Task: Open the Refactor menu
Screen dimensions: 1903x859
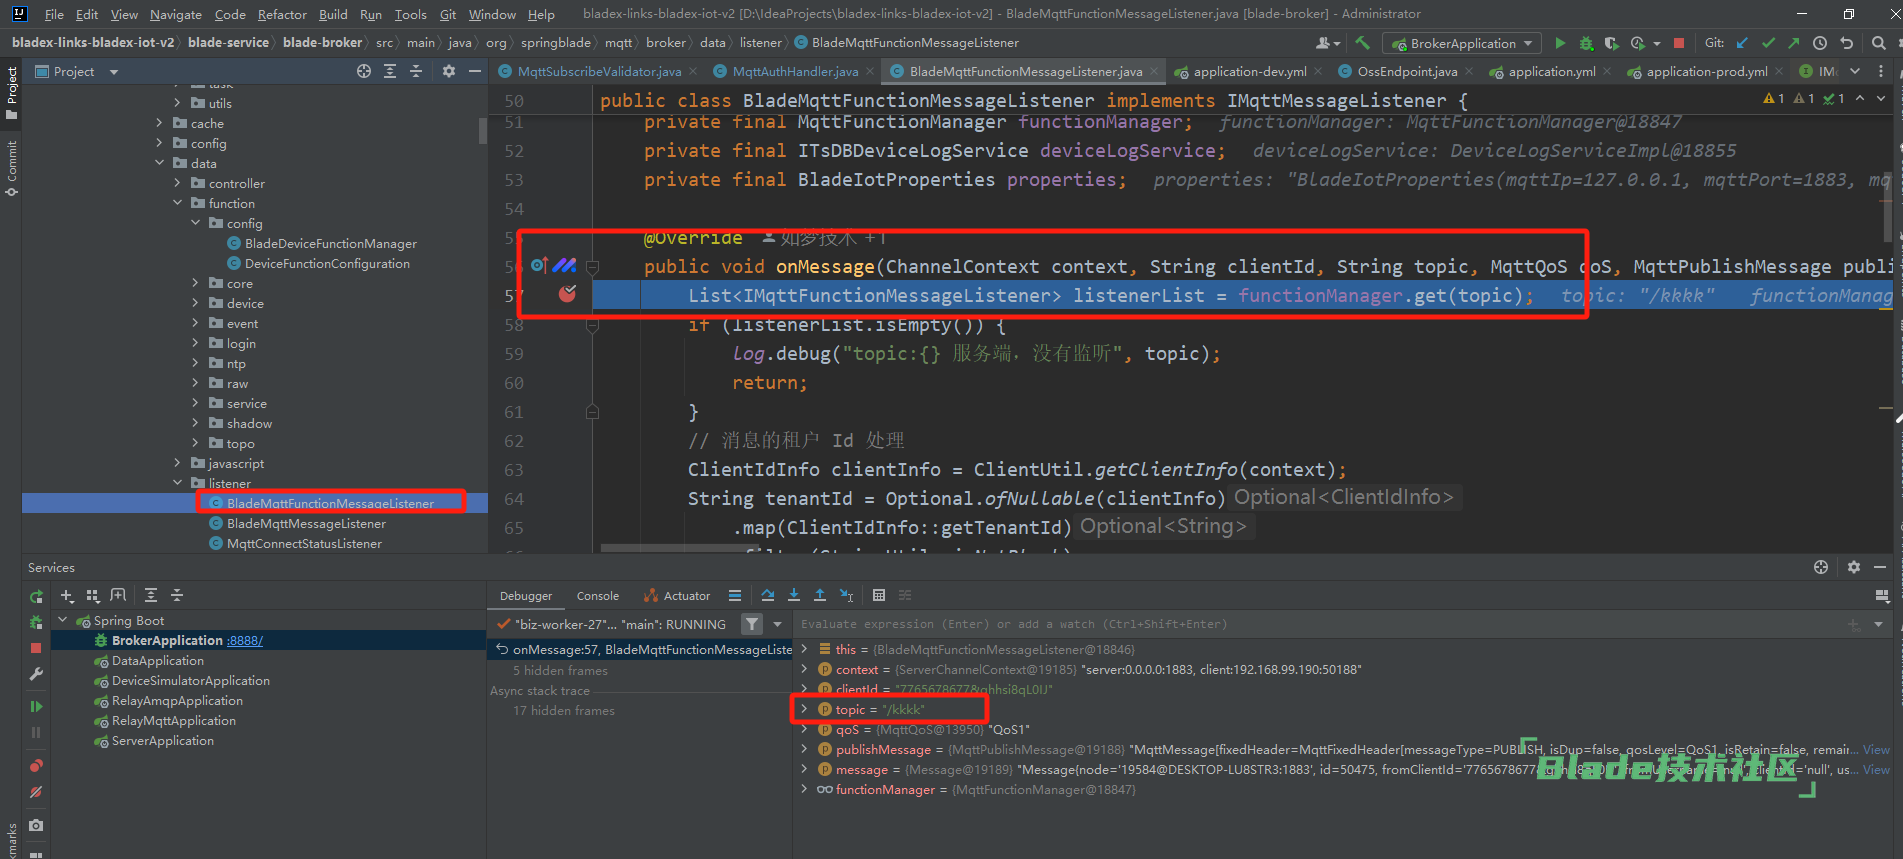Action: coord(282,14)
